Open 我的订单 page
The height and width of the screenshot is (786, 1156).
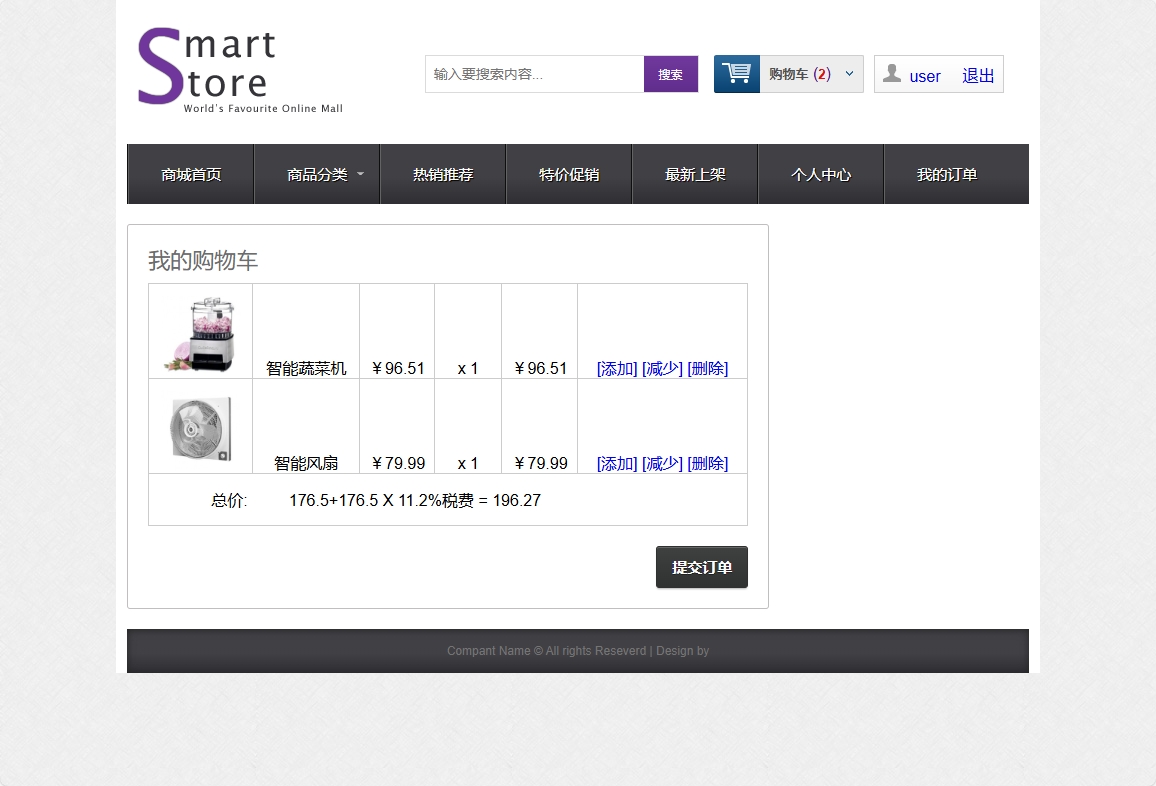point(947,175)
